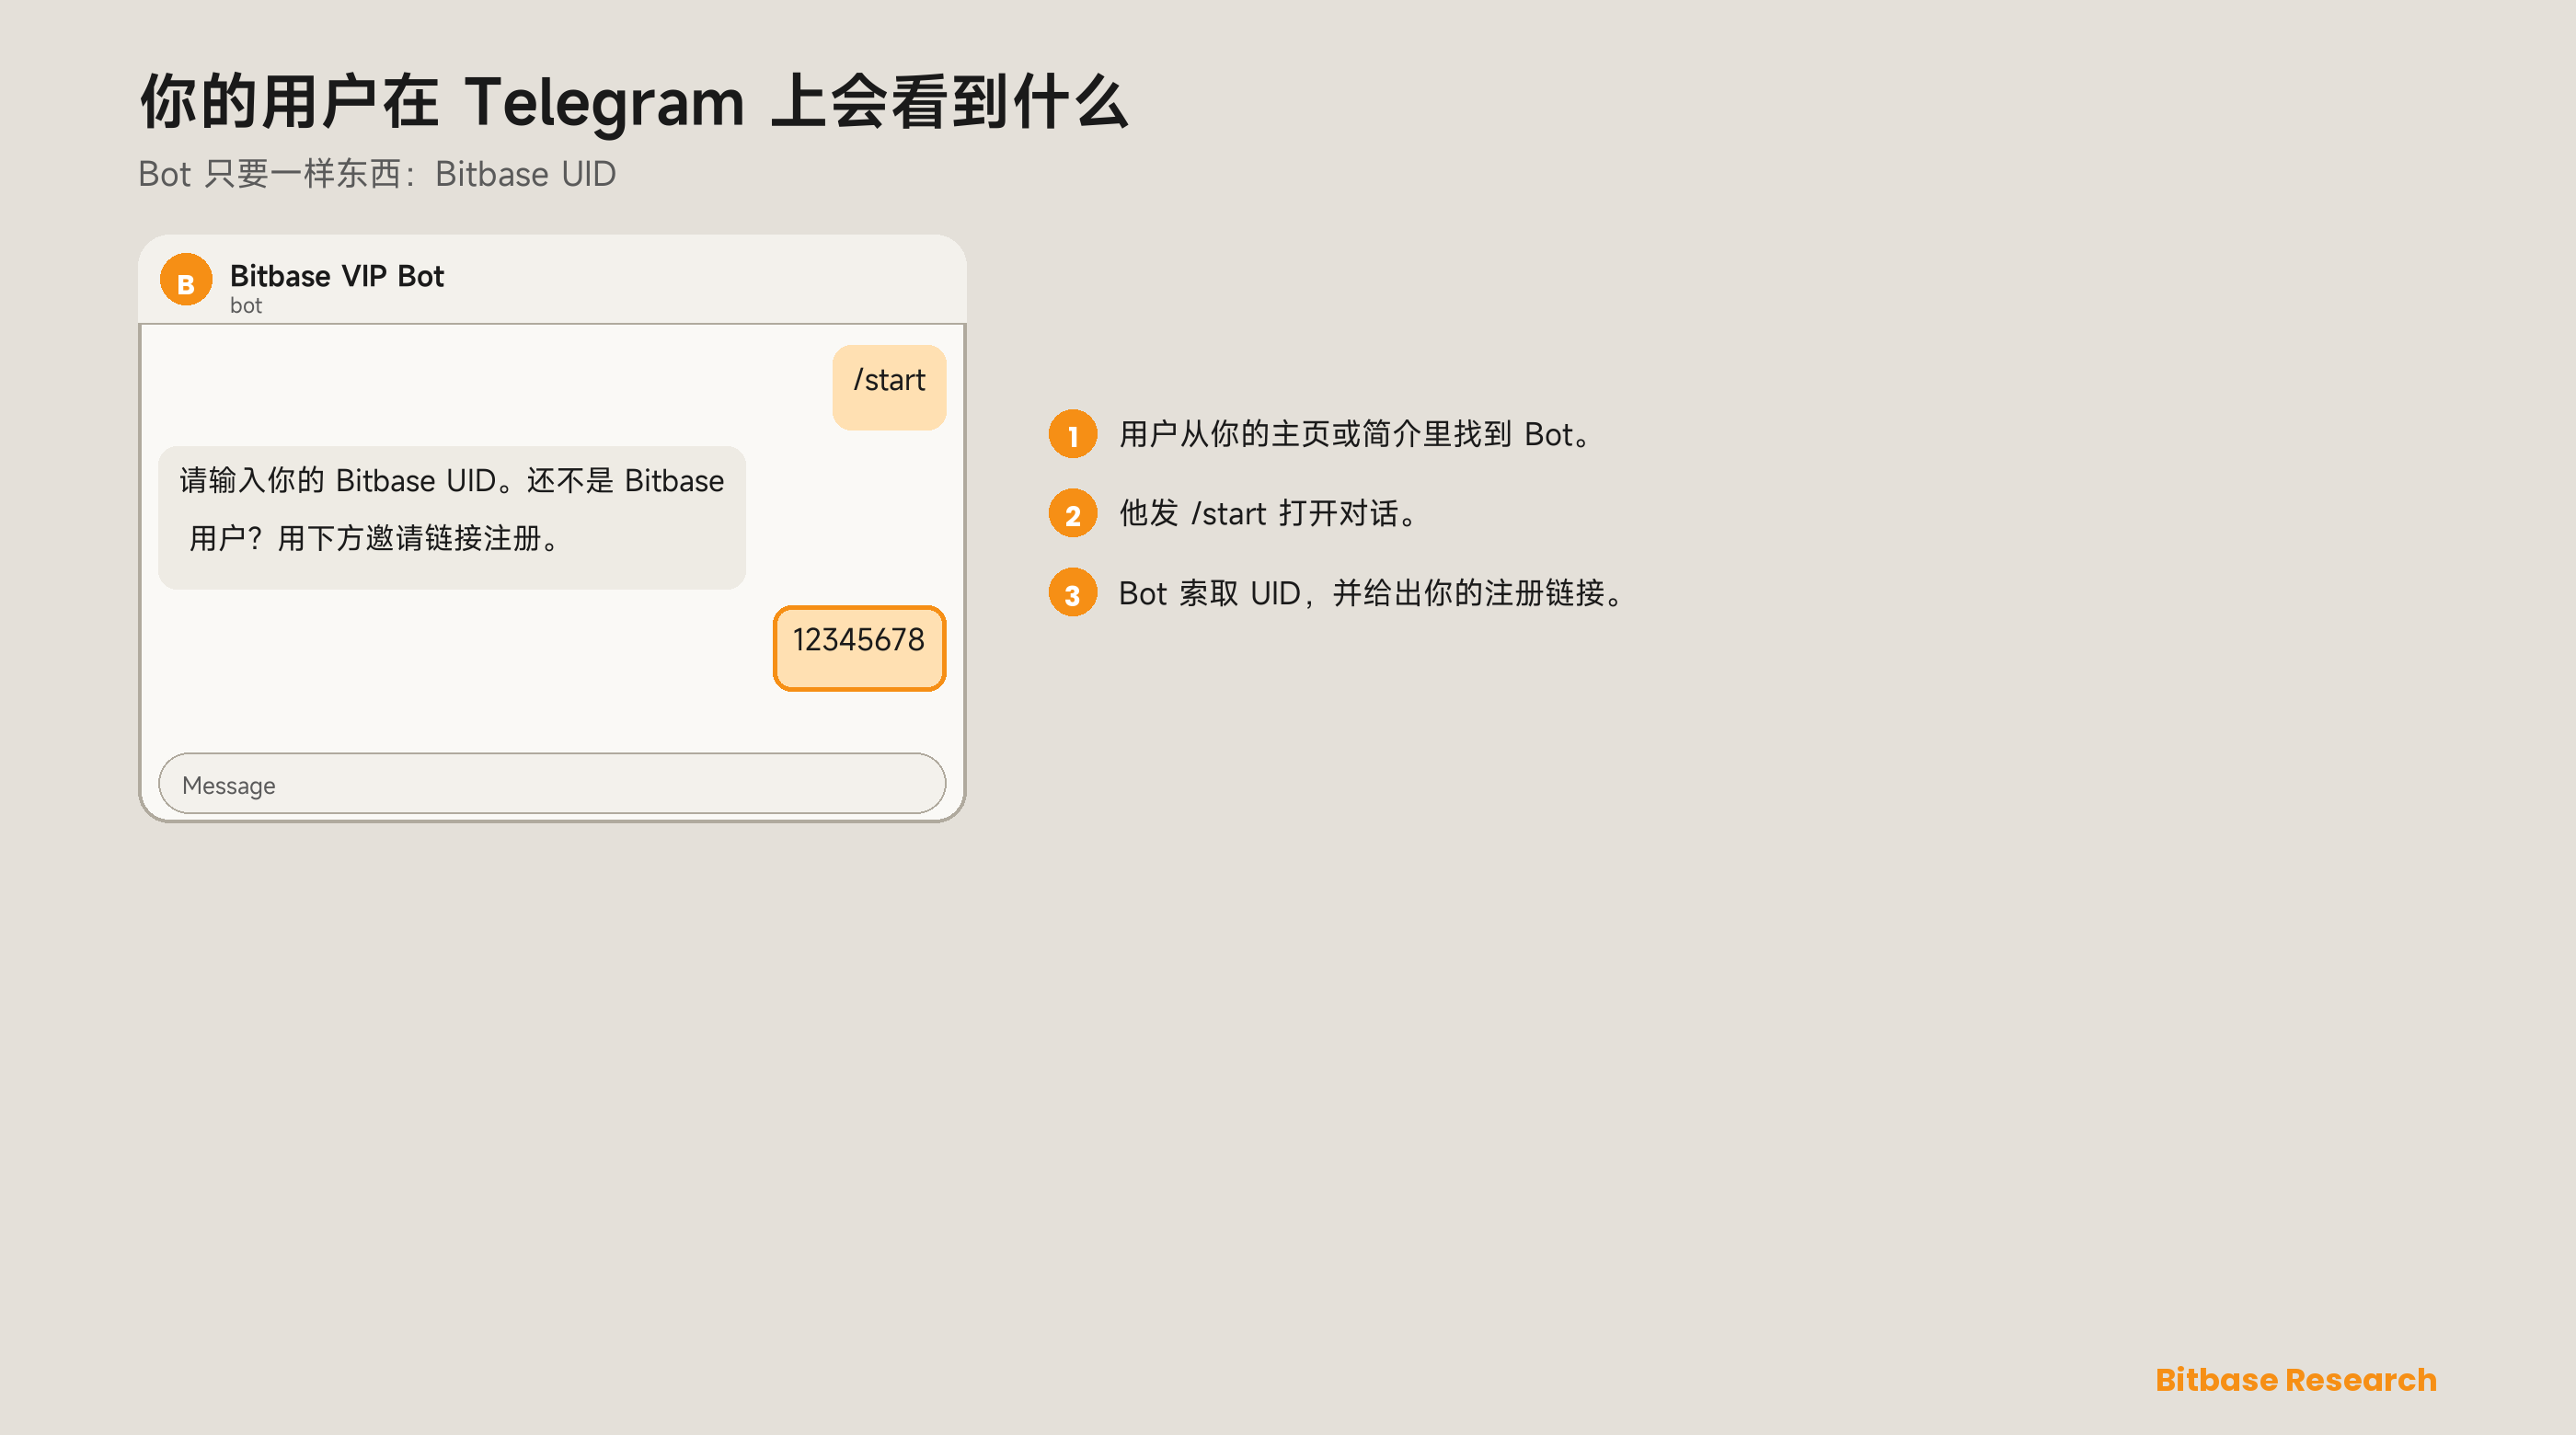2576x1435 pixels.
Task: Click the Bitbase Research footer logo
Action: click(2296, 1380)
